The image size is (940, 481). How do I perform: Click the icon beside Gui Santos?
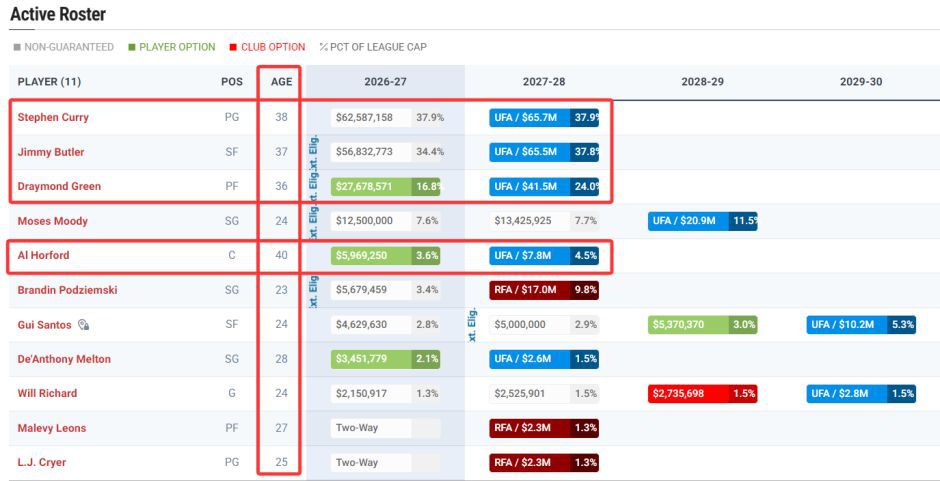point(83,325)
